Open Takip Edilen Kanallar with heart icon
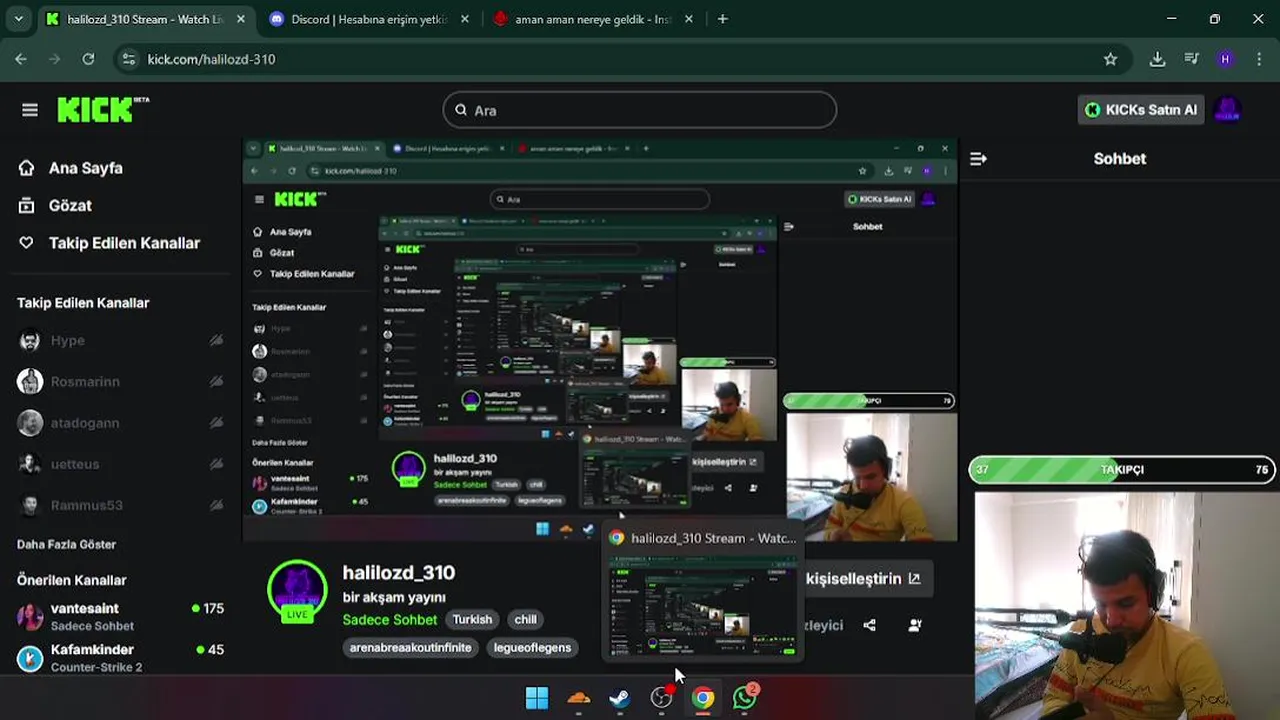 (x=110, y=243)
